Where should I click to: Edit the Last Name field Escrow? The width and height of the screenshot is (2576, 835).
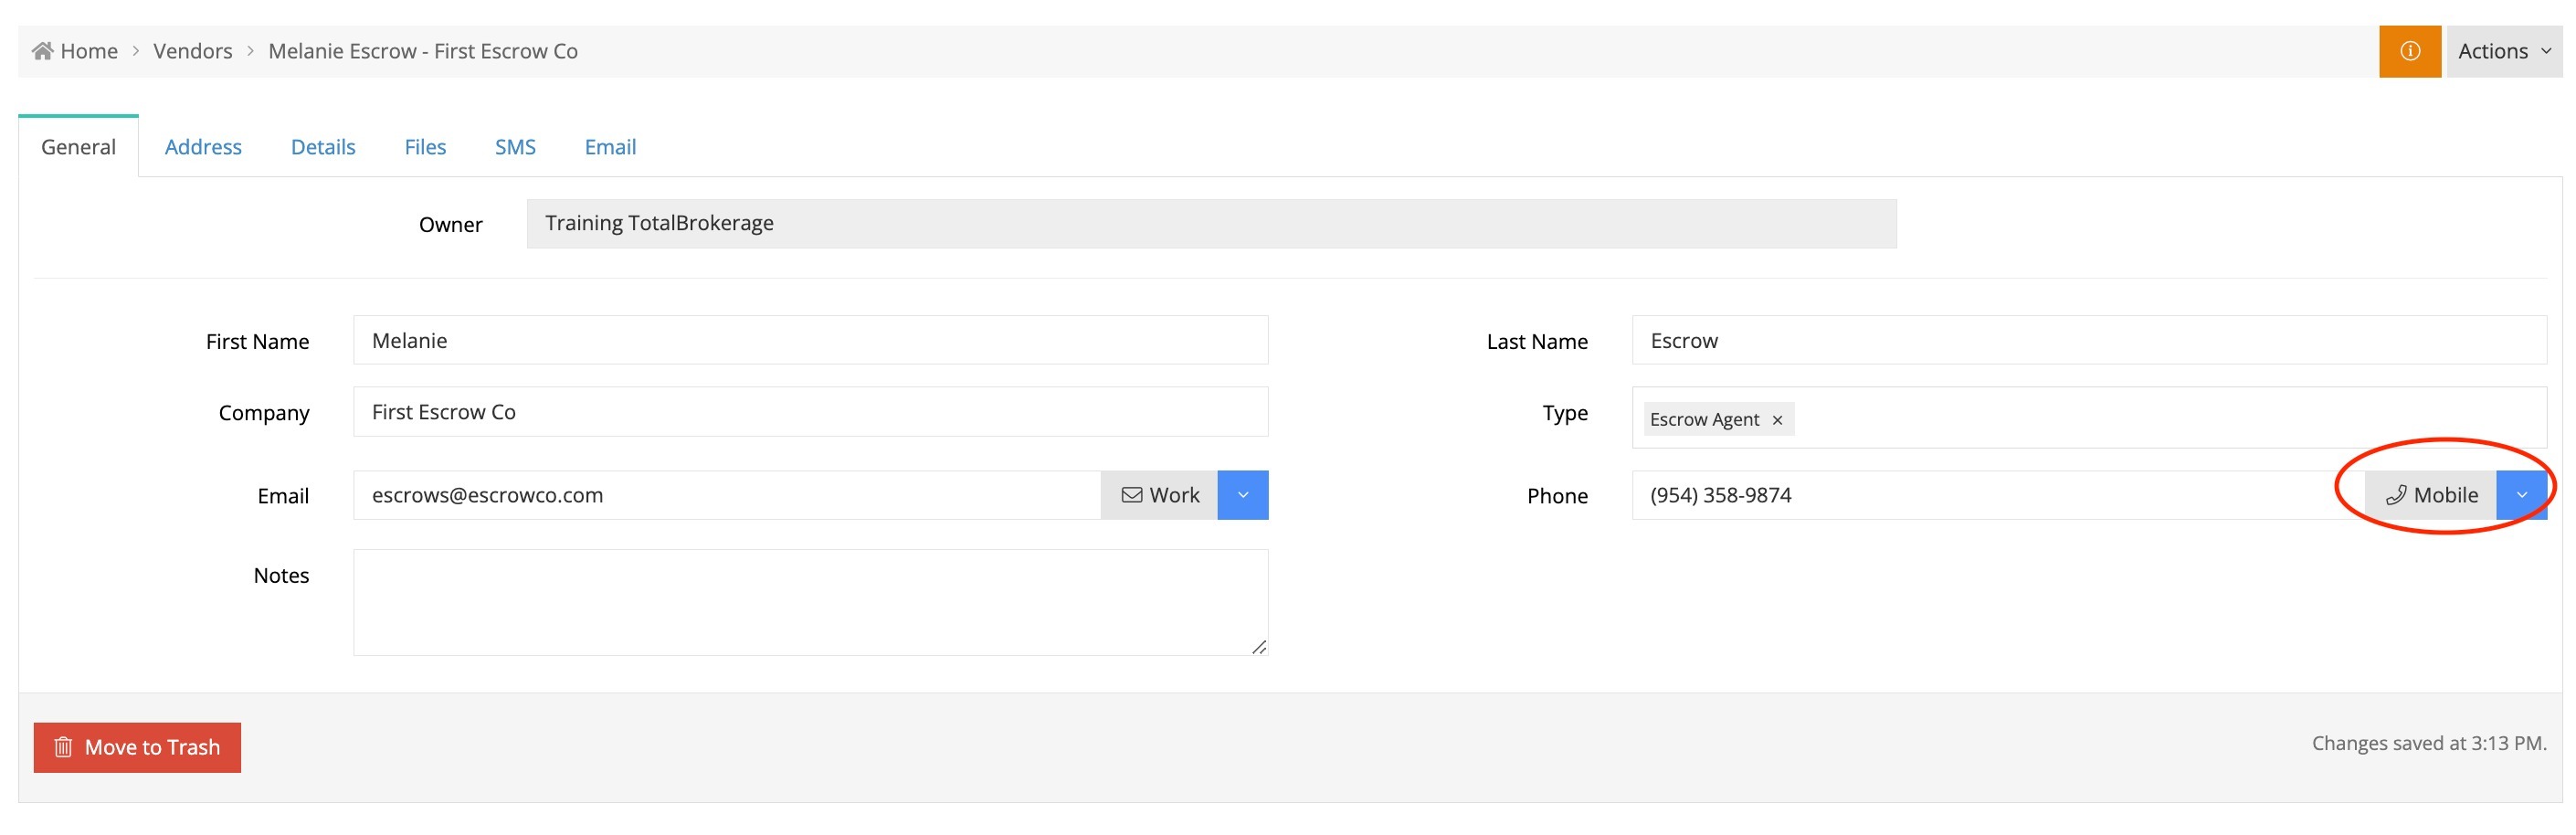coord(2089,341)
